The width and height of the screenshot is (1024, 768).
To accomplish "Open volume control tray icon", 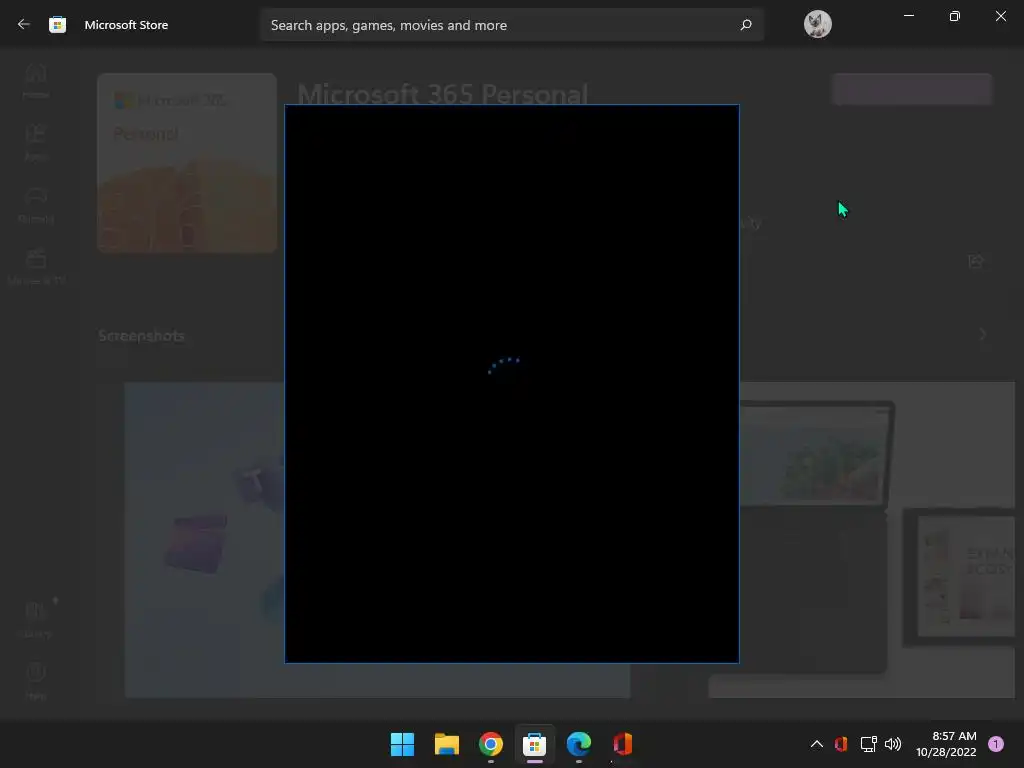I will pos(893,744).
